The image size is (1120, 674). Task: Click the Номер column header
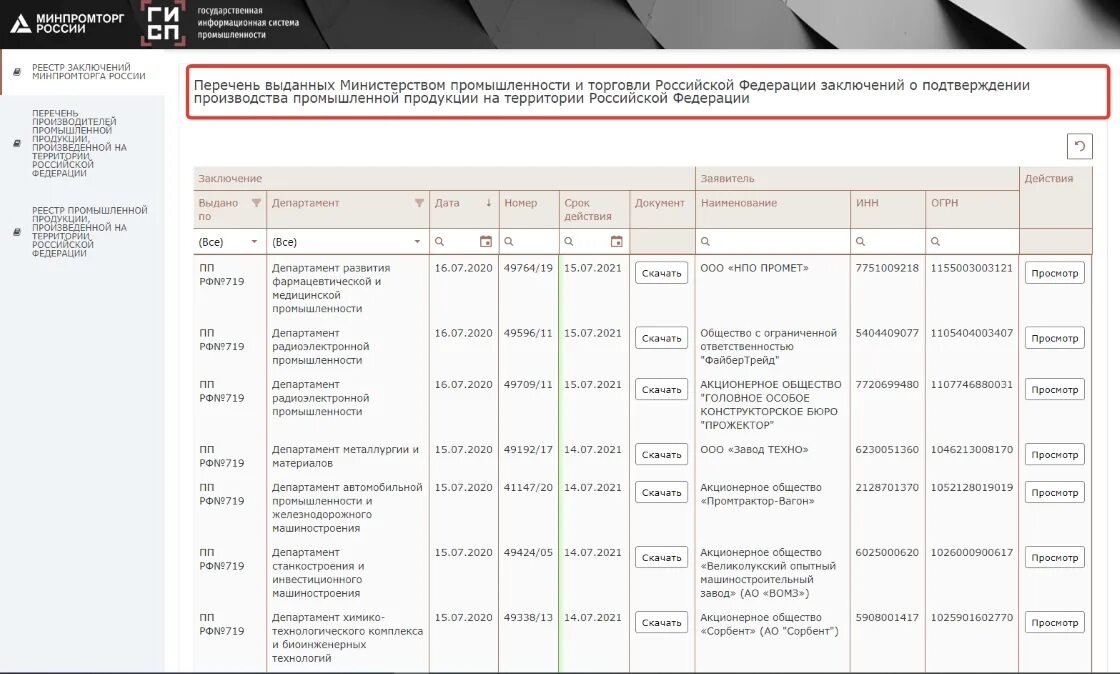click(529, 209)
